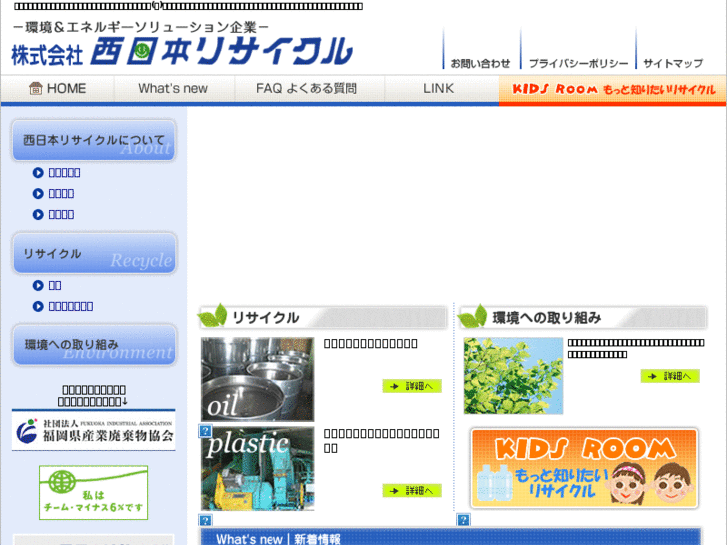Screen dimensions: 727x545
Task: Click 詳細へ button beside green leaves image
Action: 670,376
